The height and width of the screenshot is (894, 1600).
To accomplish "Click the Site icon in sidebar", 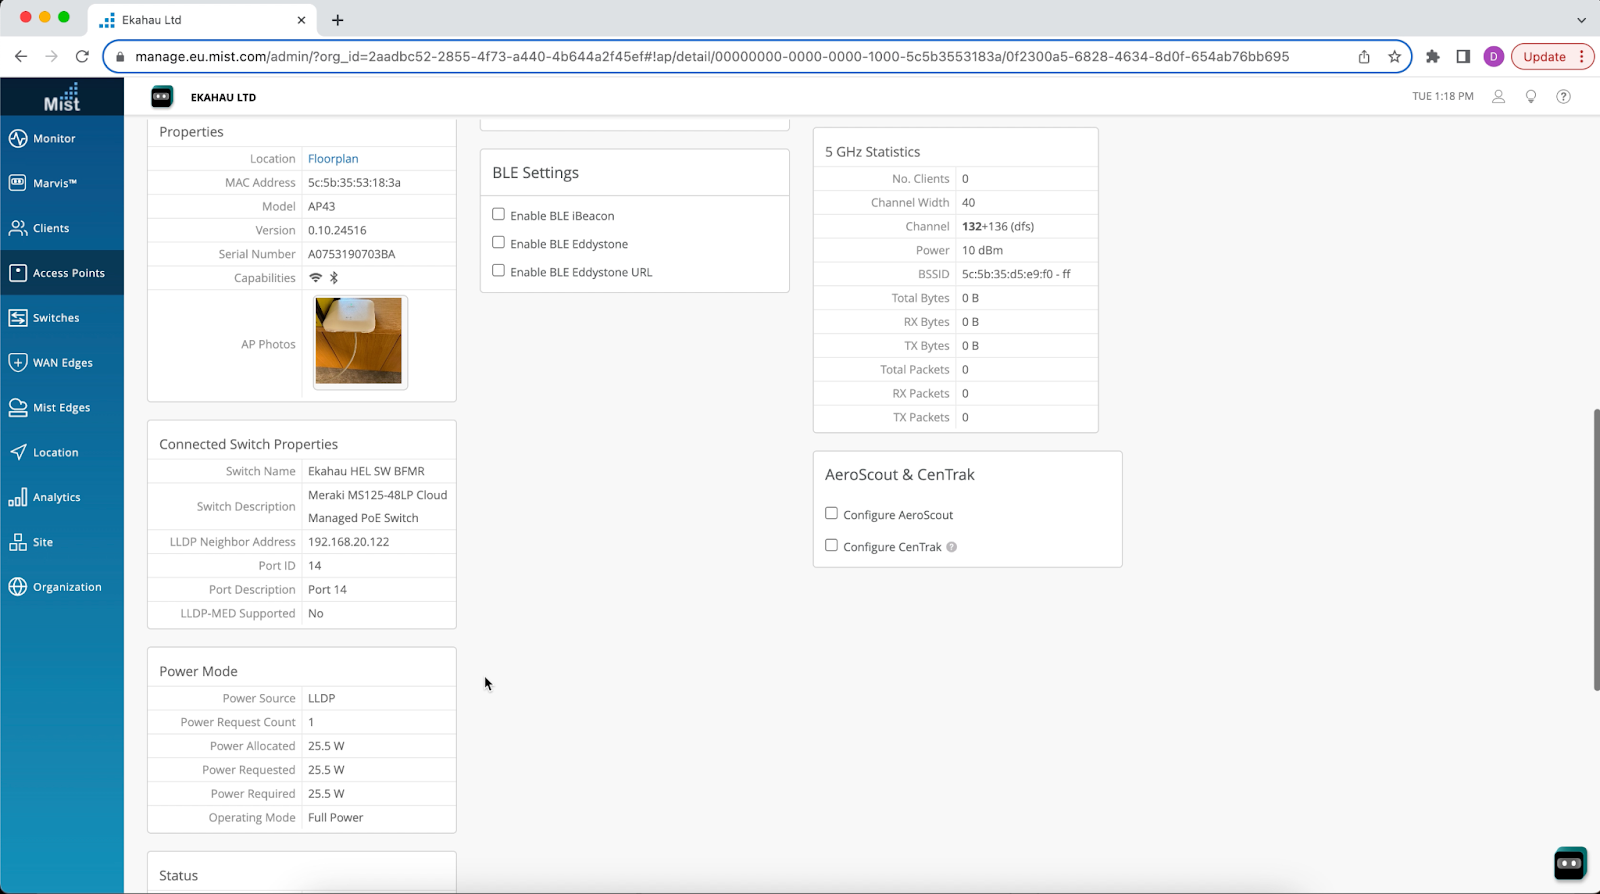I will click(18, 542).
